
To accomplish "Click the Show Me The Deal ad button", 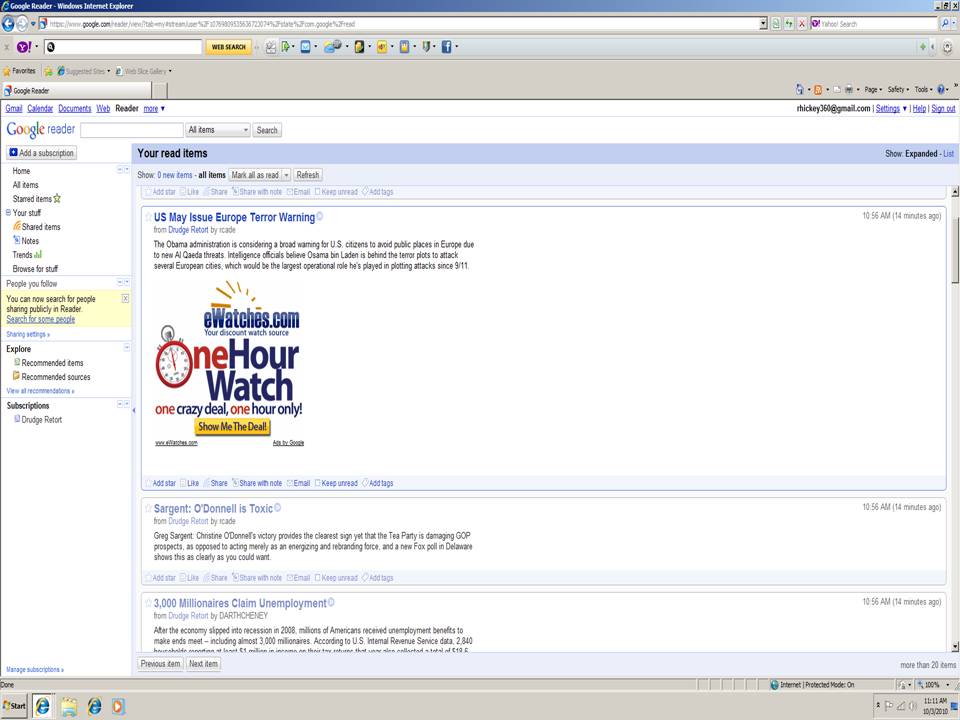I will point(232,427).
